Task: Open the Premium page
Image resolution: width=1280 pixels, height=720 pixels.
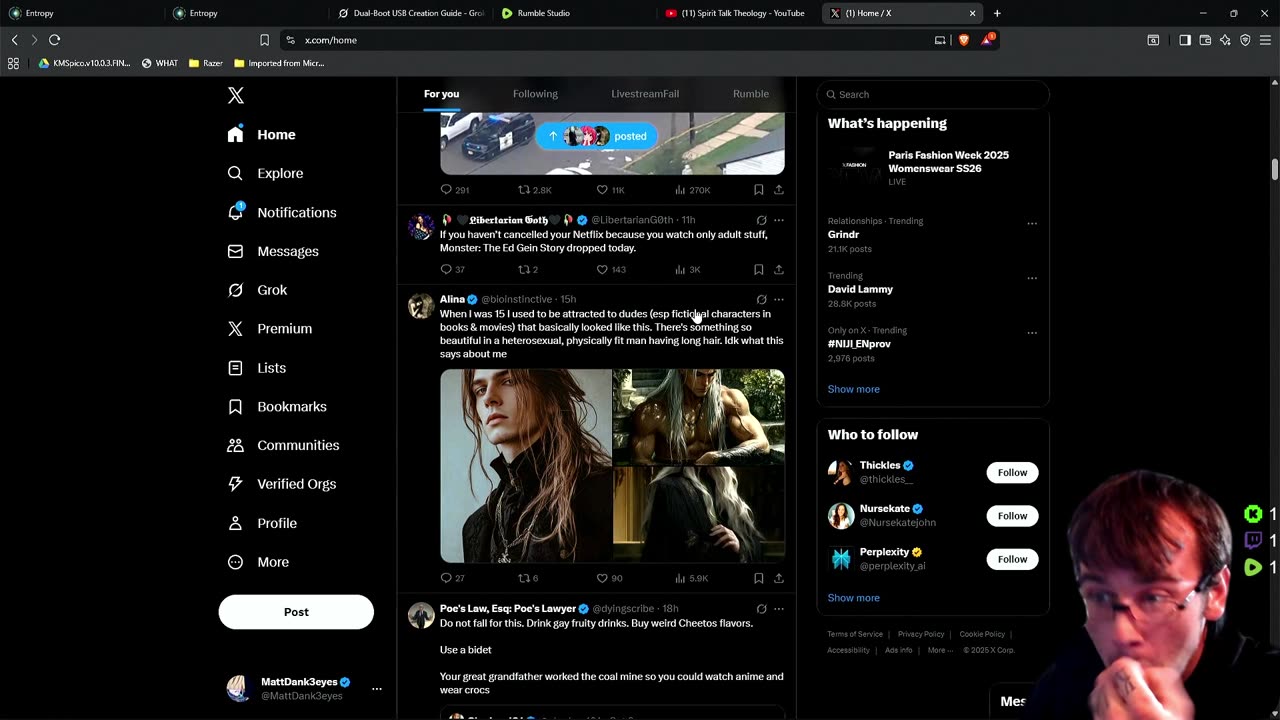Action: pyautogui.click(x=270, y=328)
